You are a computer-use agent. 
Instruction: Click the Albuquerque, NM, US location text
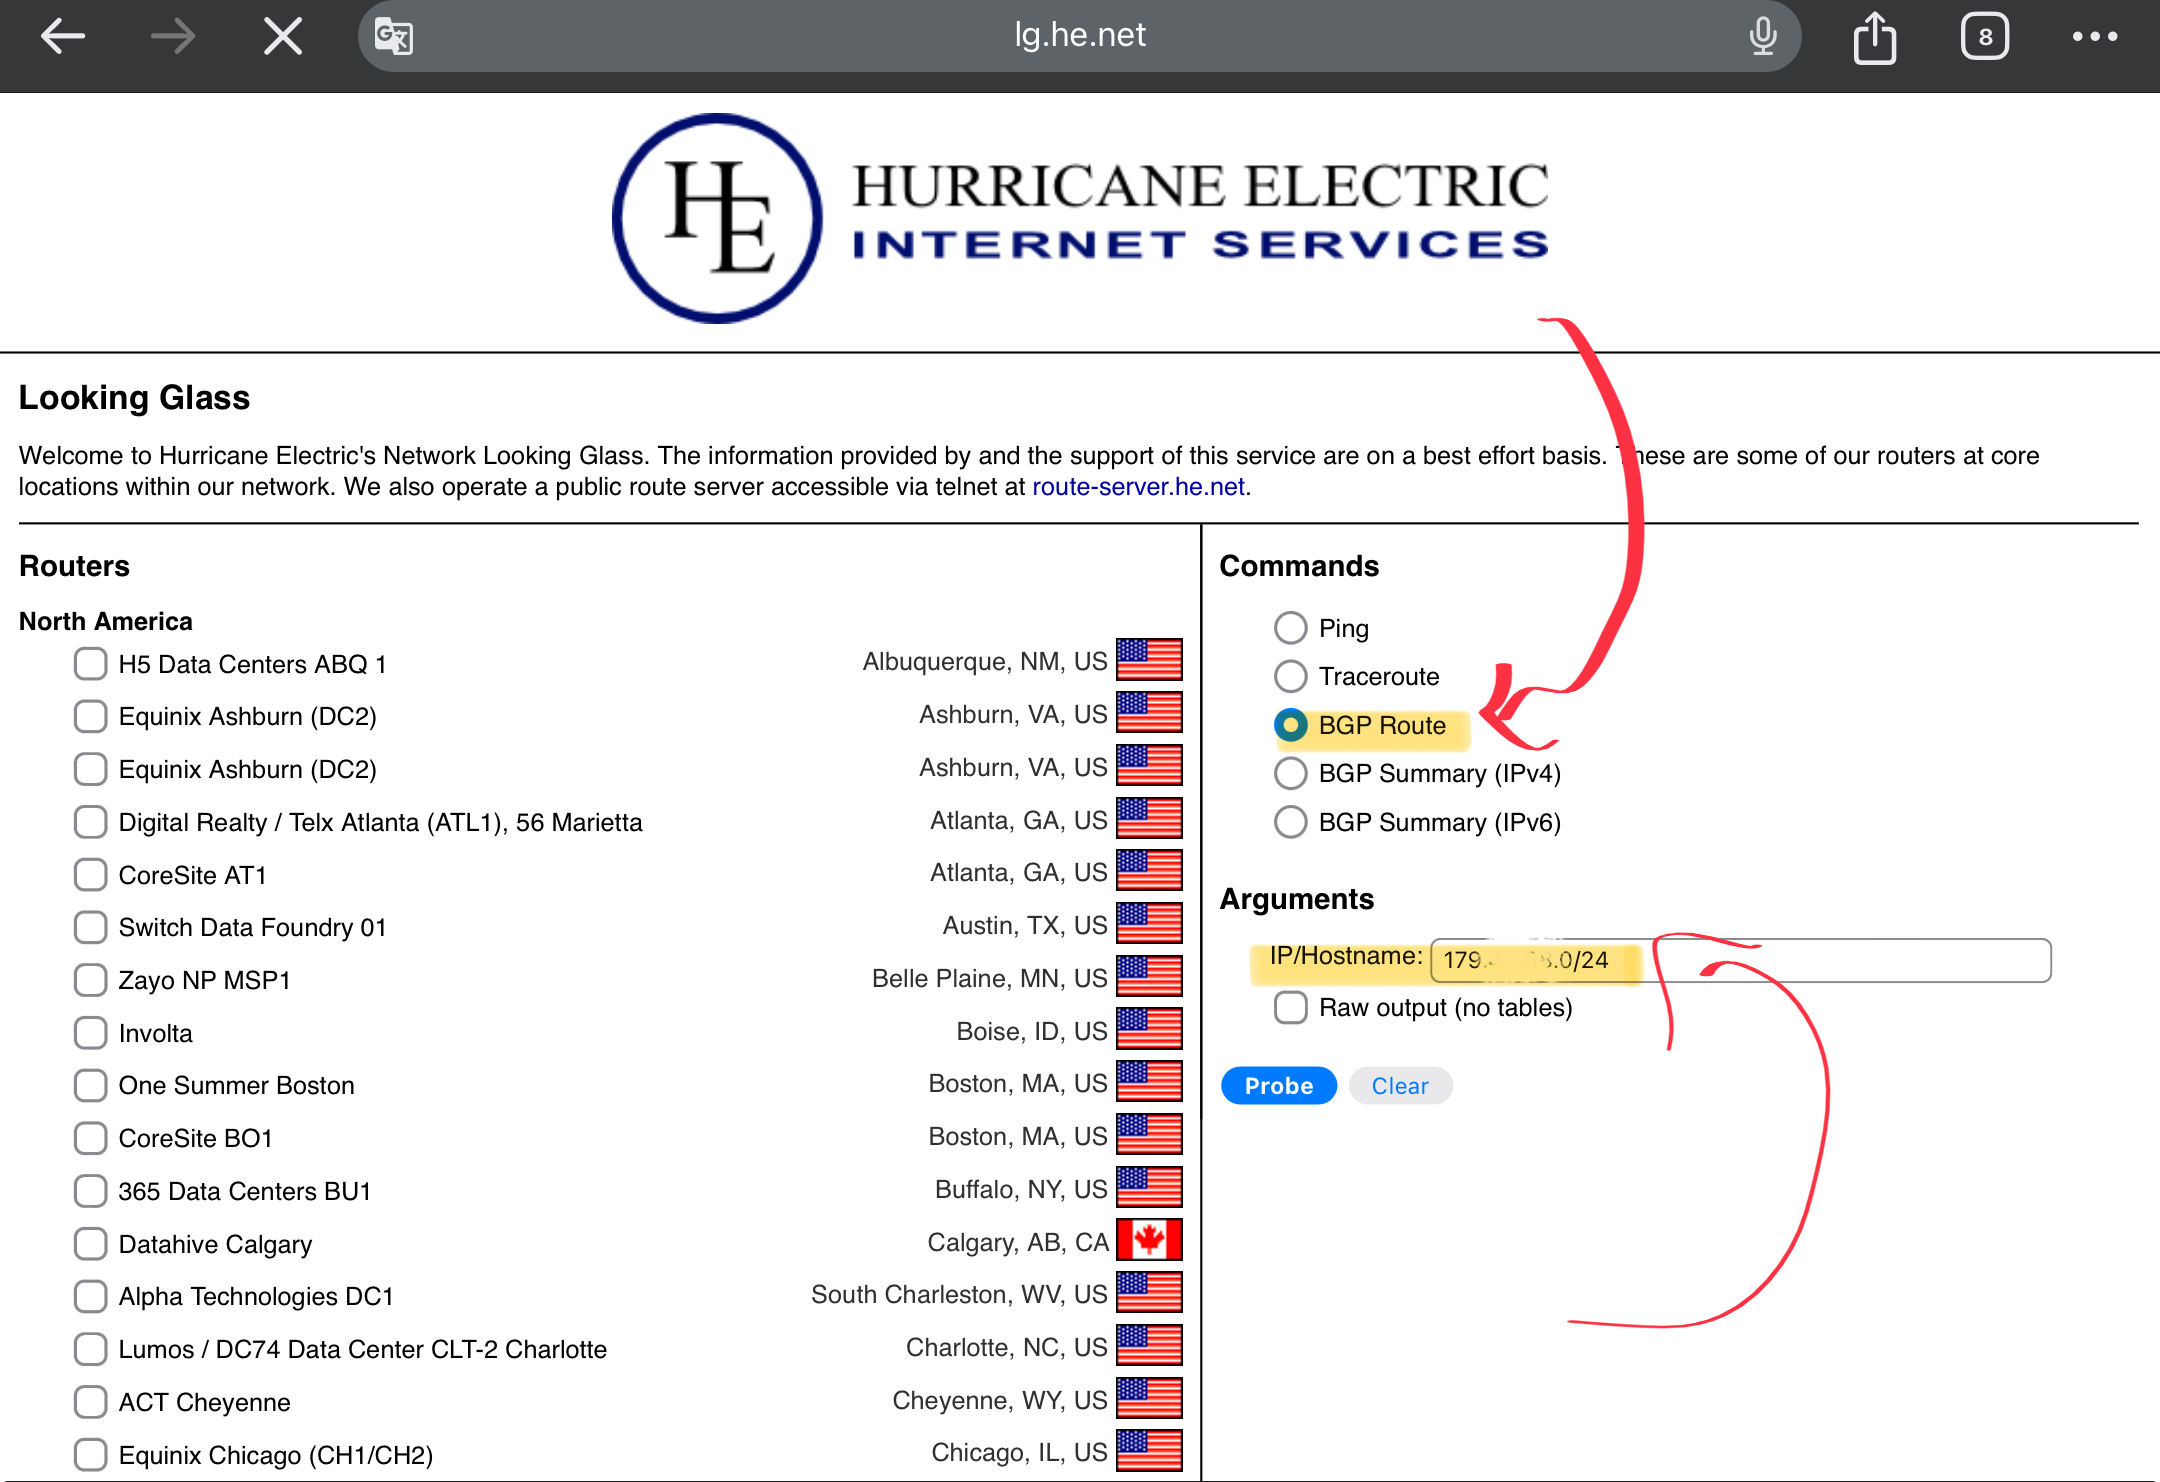point(985,661)
